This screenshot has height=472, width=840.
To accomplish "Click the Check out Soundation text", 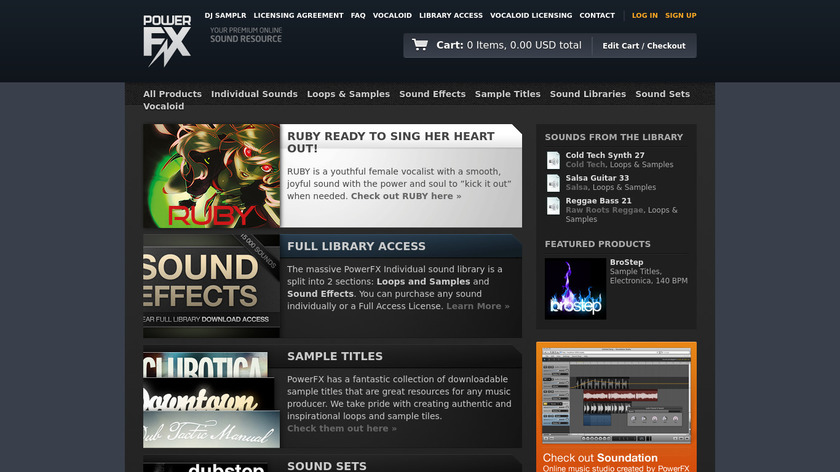I will pos(599,458).
